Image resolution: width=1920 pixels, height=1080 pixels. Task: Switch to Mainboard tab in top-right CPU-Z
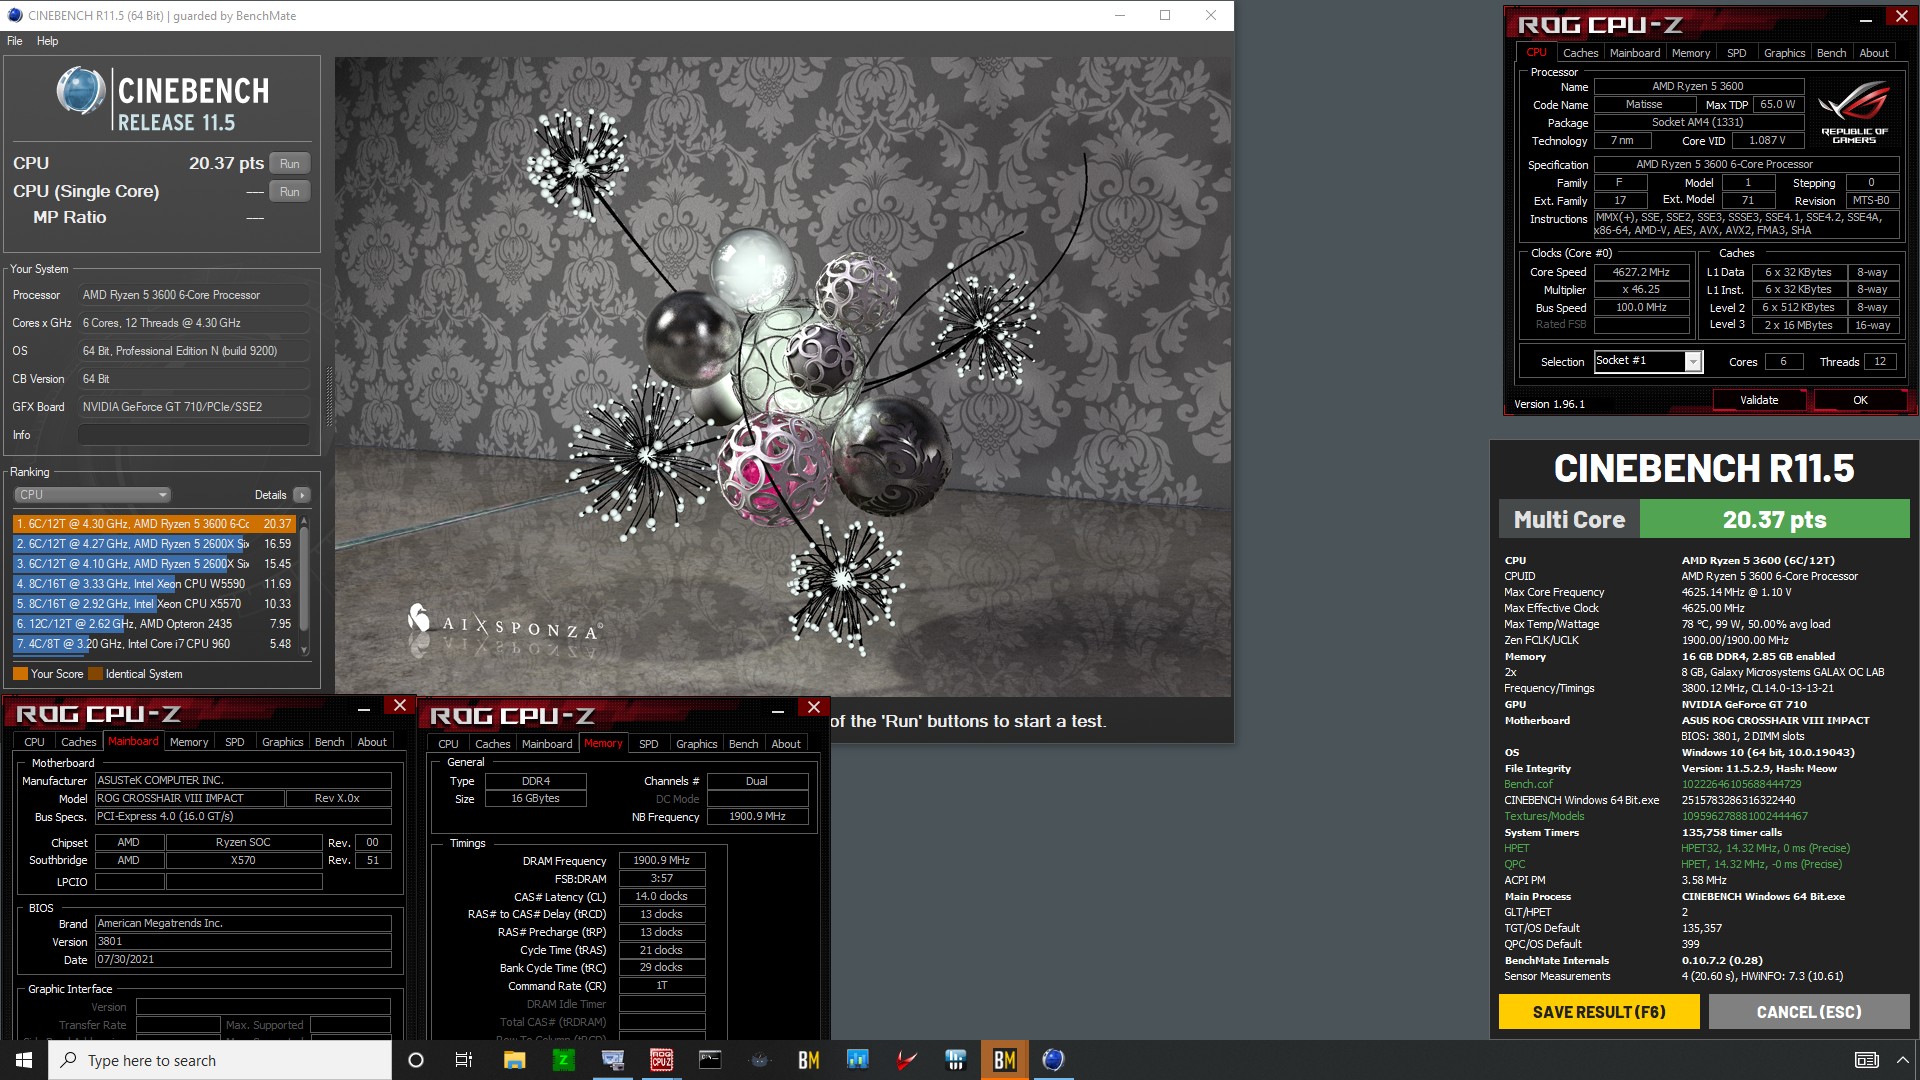[1635, 53]
